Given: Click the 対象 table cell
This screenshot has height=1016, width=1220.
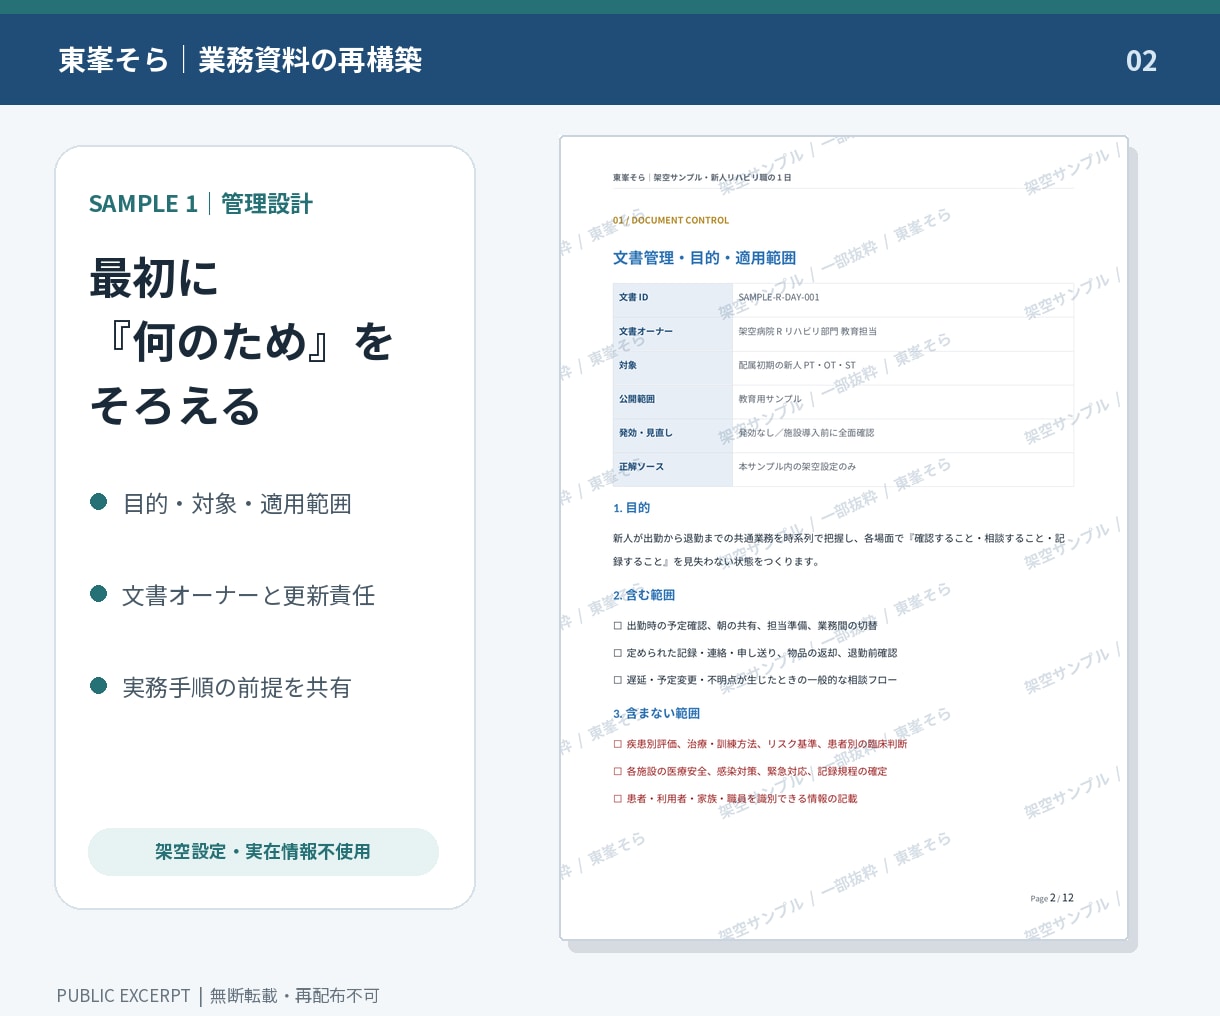Looking at the screenshot, I should [x=673, y=366].
